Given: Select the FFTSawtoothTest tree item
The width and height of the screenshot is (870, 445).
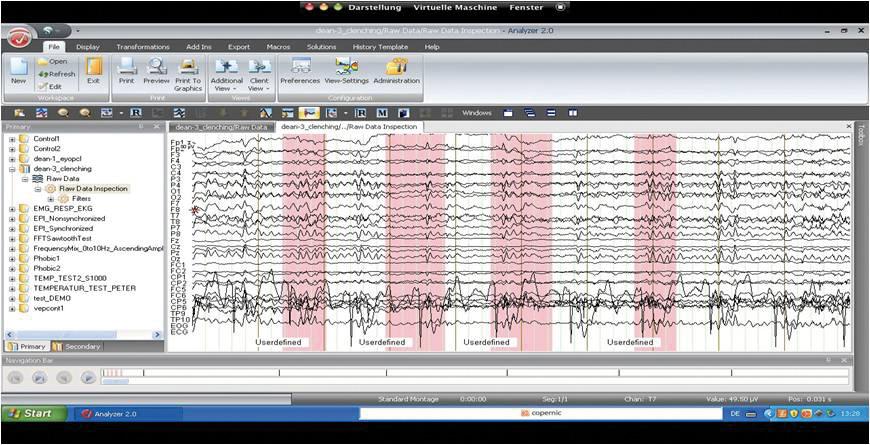Looking at the screenshot, I should [x=66, y=239].
